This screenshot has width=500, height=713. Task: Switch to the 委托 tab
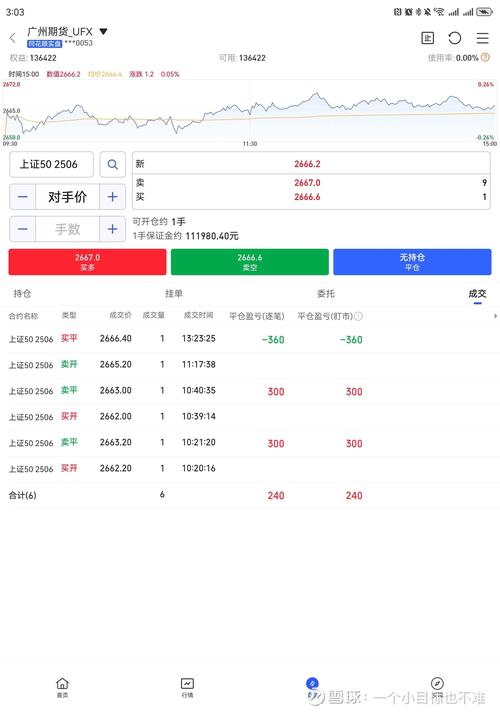click(x=325, y=294)
